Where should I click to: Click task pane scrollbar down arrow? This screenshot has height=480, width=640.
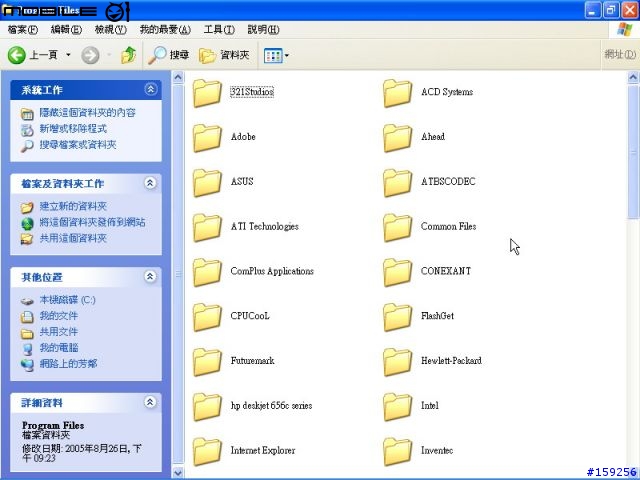[x=178, y=472]
